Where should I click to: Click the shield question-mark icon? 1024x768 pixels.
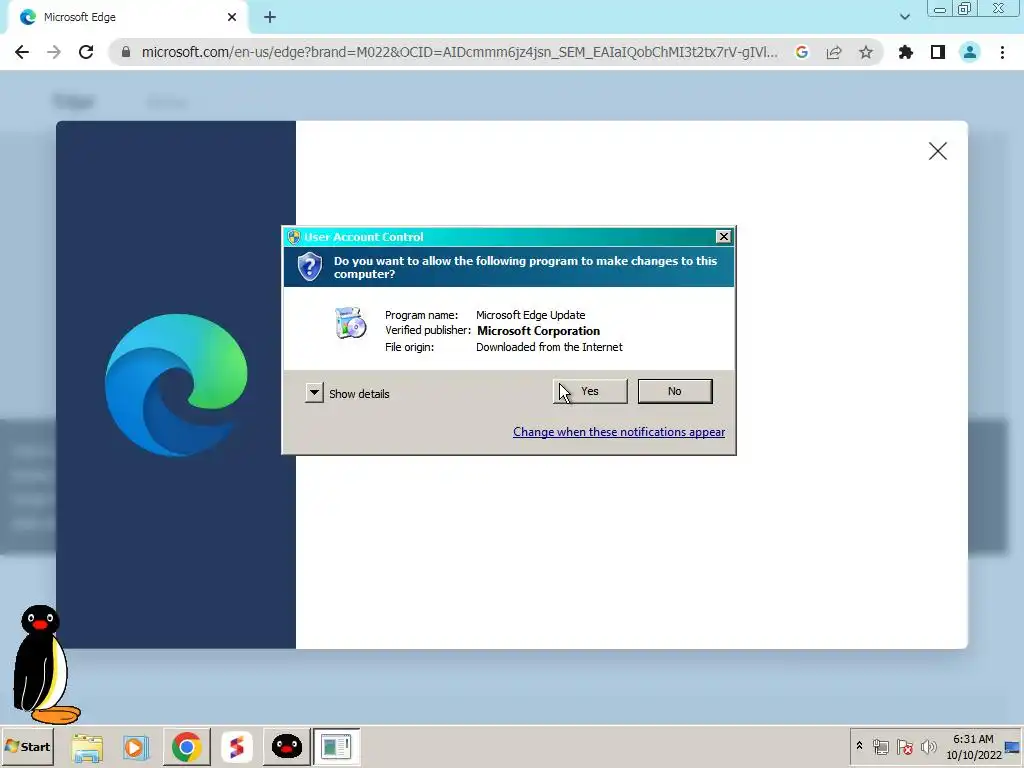[x=310, y=266]
